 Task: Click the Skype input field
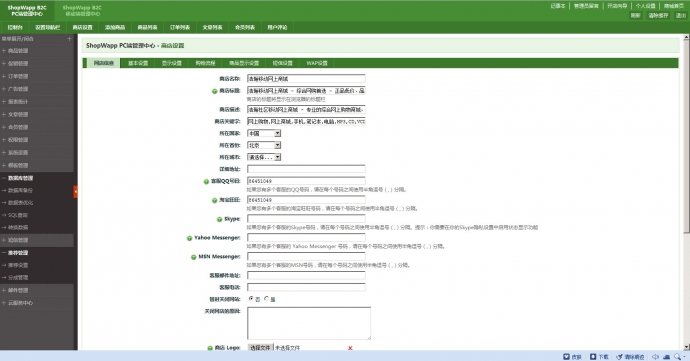click(x=306, y=218)
